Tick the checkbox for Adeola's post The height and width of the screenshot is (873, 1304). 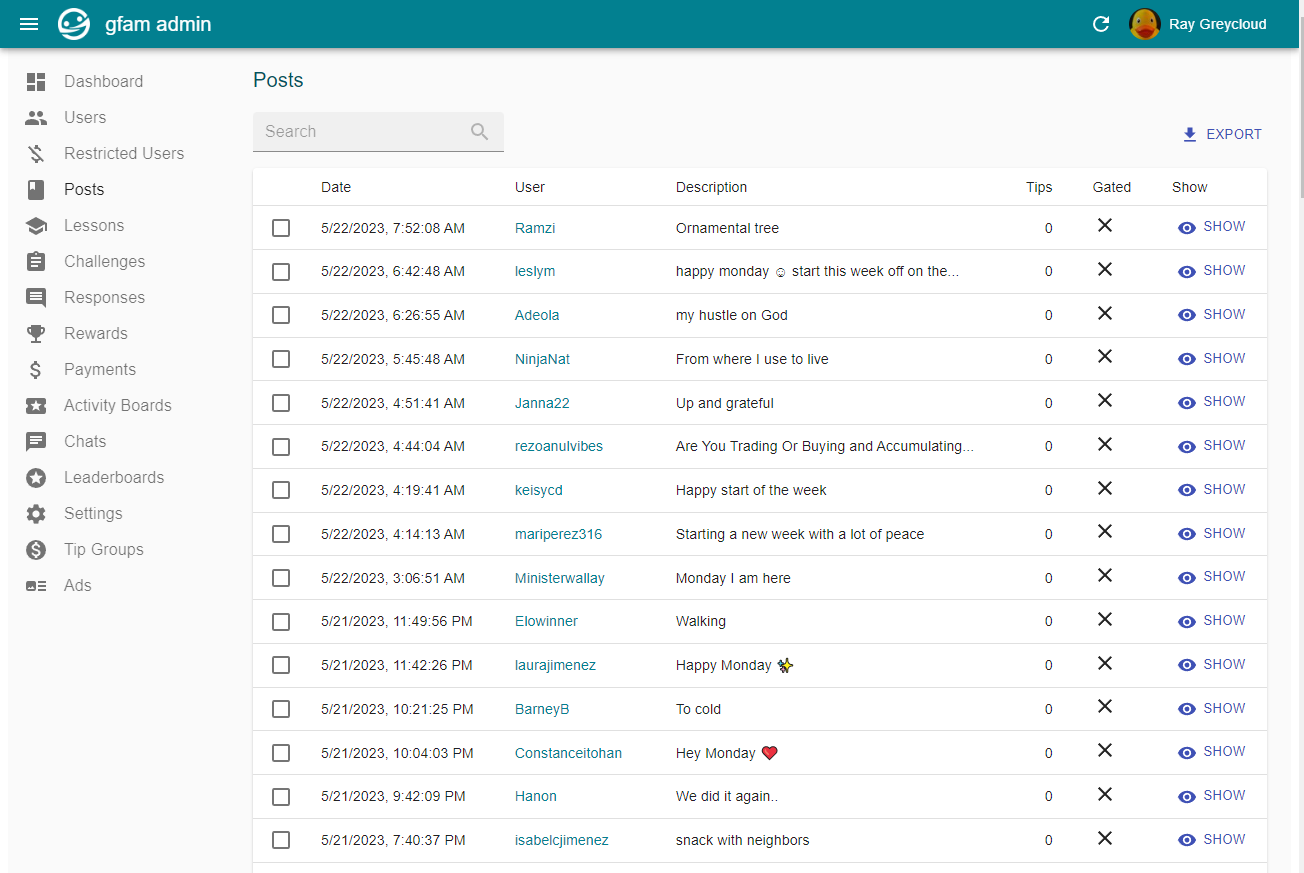pos(281,315)
